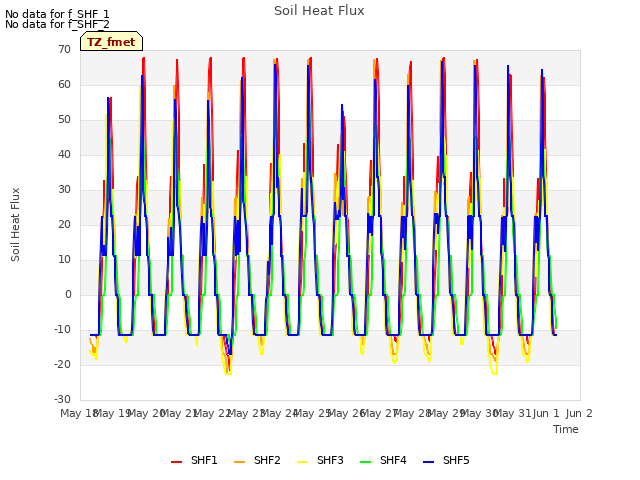Select the SHF1 legend entry
The image size is (640, 480).
[x=194, y=460]
